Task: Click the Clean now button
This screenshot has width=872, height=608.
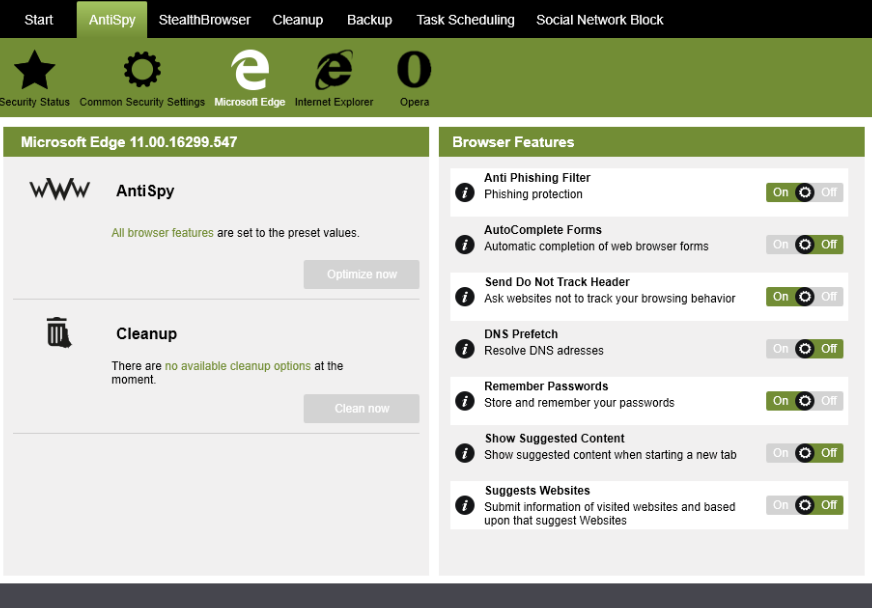Action: 361,408
